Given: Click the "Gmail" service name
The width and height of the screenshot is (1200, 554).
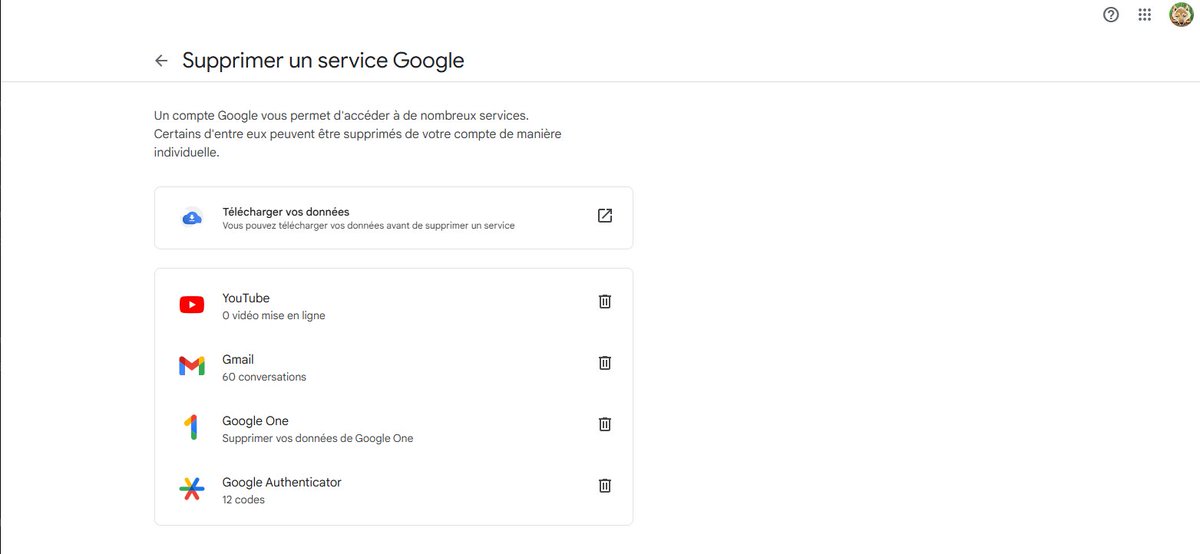Looking at the screenshot, I should [x=238, y=359].
